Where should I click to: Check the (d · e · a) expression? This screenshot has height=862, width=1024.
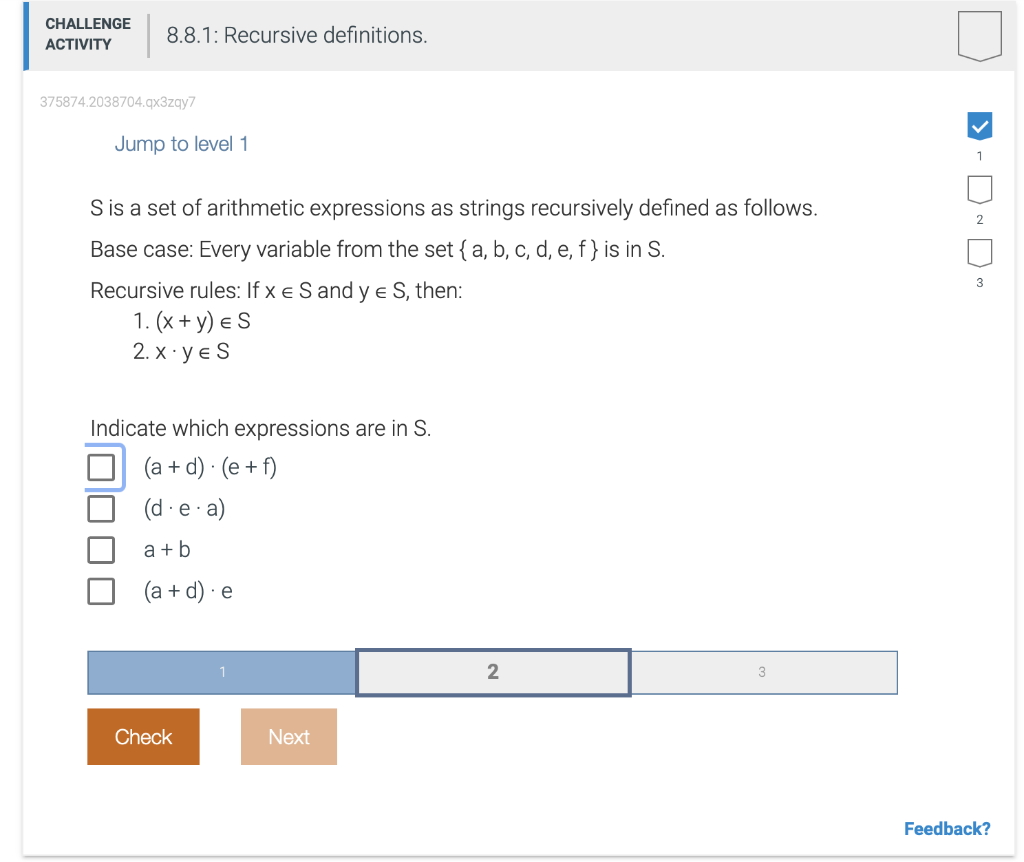pyautogui.click(x=101, y=508)
